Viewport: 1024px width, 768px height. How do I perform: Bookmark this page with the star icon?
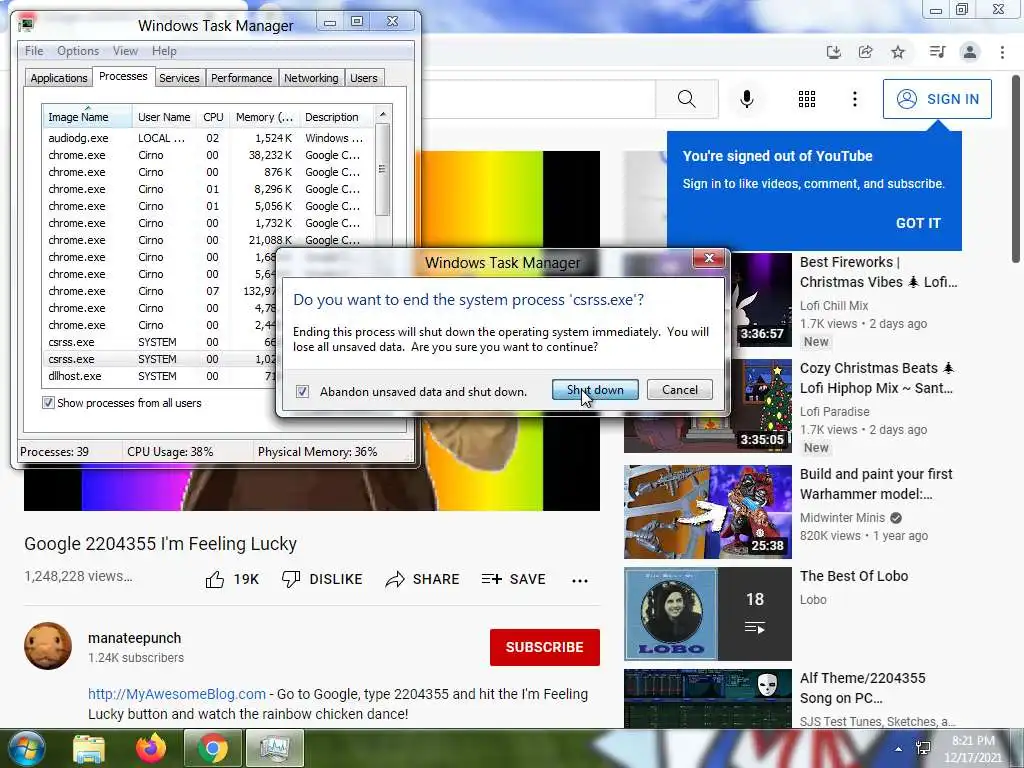[x=898, y=52]
